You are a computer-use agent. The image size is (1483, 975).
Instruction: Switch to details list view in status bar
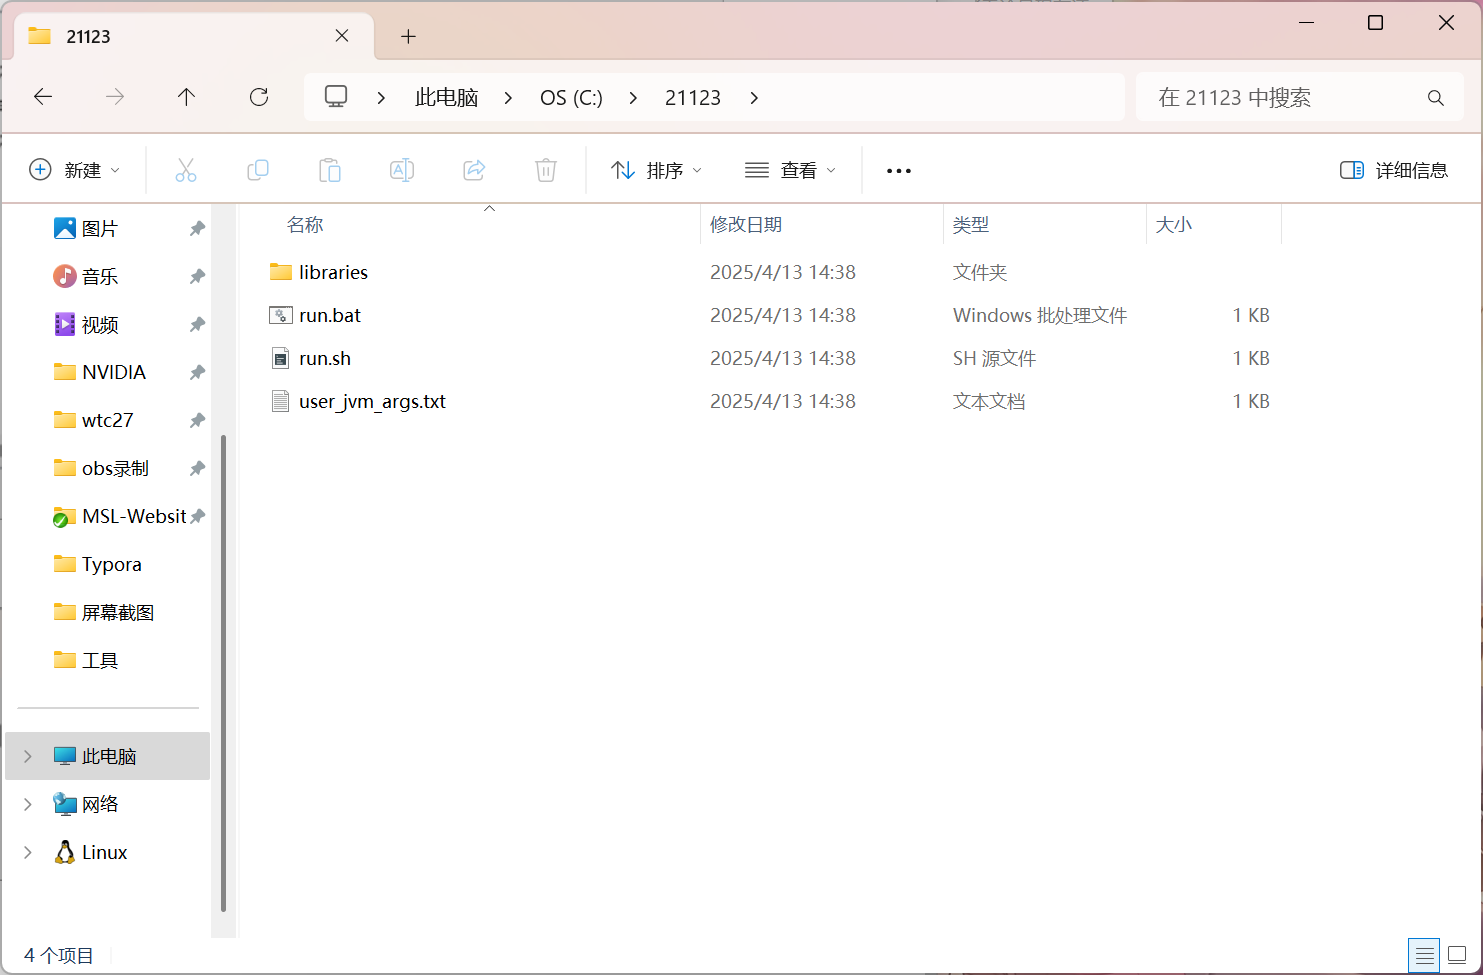(1424, 954)
